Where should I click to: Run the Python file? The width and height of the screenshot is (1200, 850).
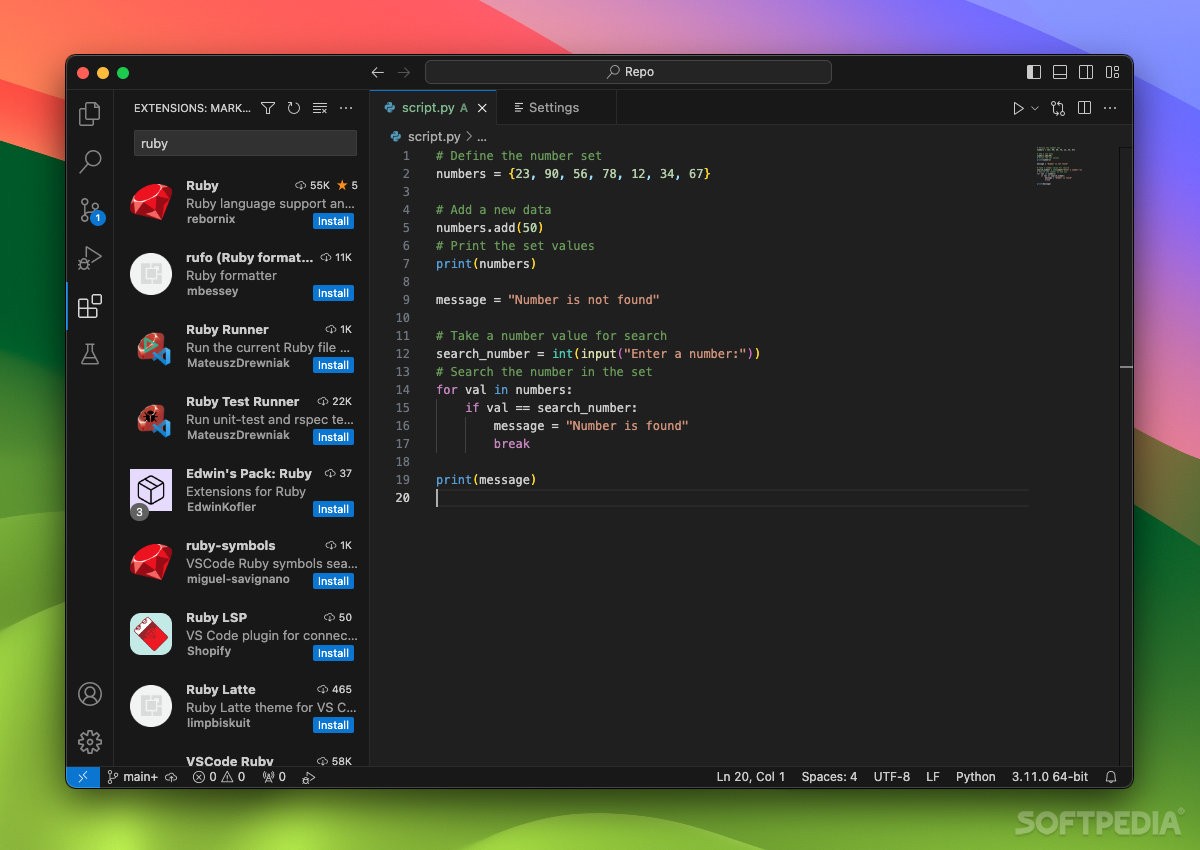pos(1018,108)
